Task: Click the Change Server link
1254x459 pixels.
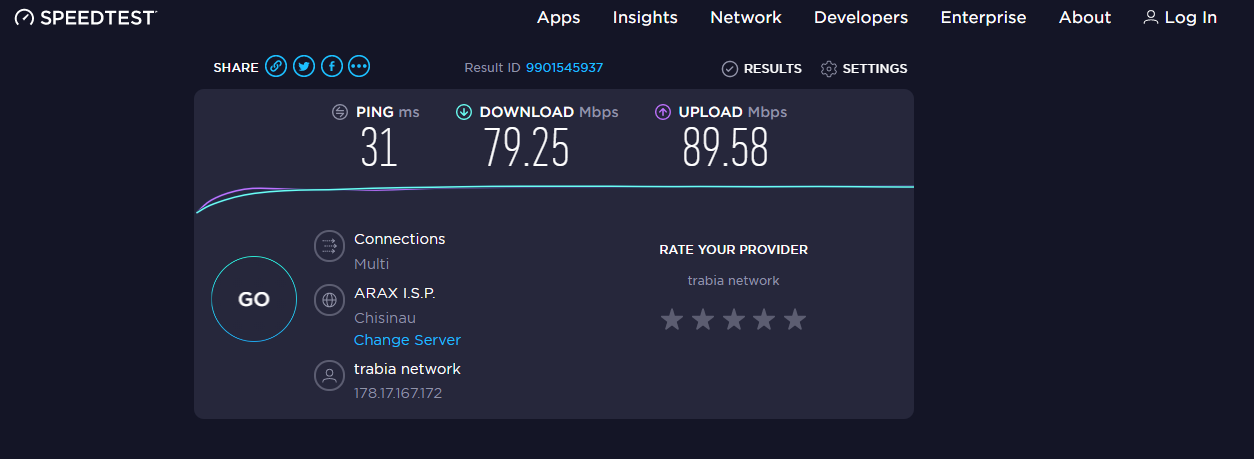Action: tap(407, 340)
